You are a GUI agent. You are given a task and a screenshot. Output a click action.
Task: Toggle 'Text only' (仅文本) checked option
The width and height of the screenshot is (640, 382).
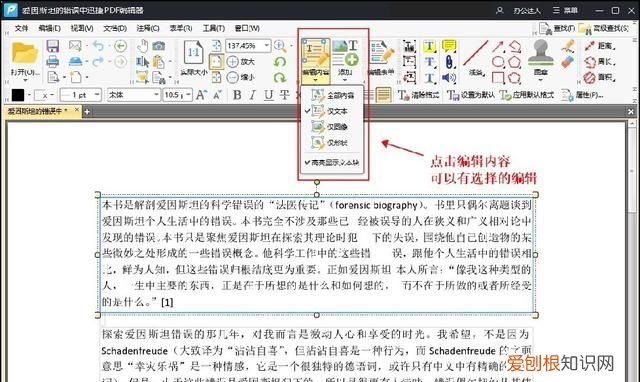[332, 111]
